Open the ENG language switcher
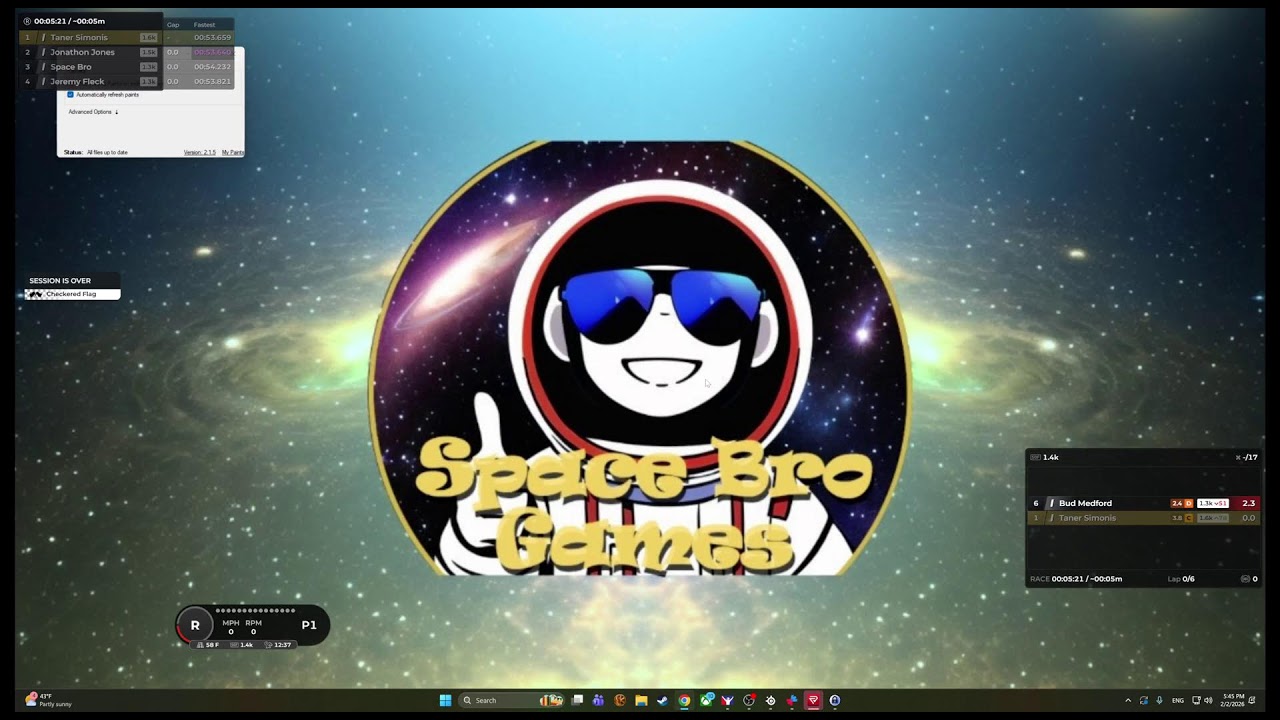The image size is (1280, 720). tap(1178, 700)
